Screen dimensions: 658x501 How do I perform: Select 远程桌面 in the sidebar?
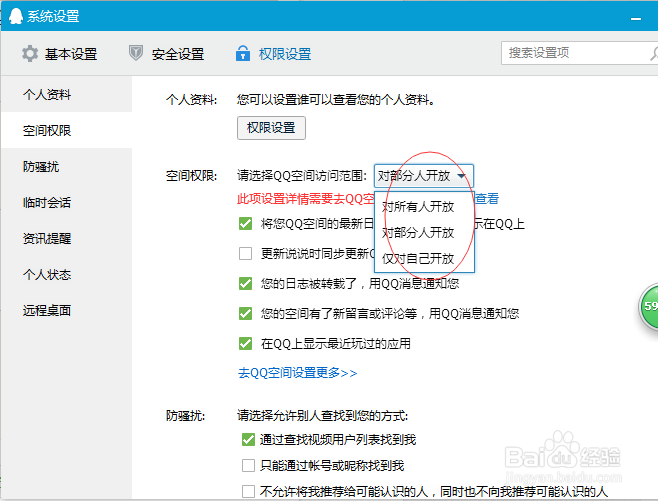coord(66,311)
